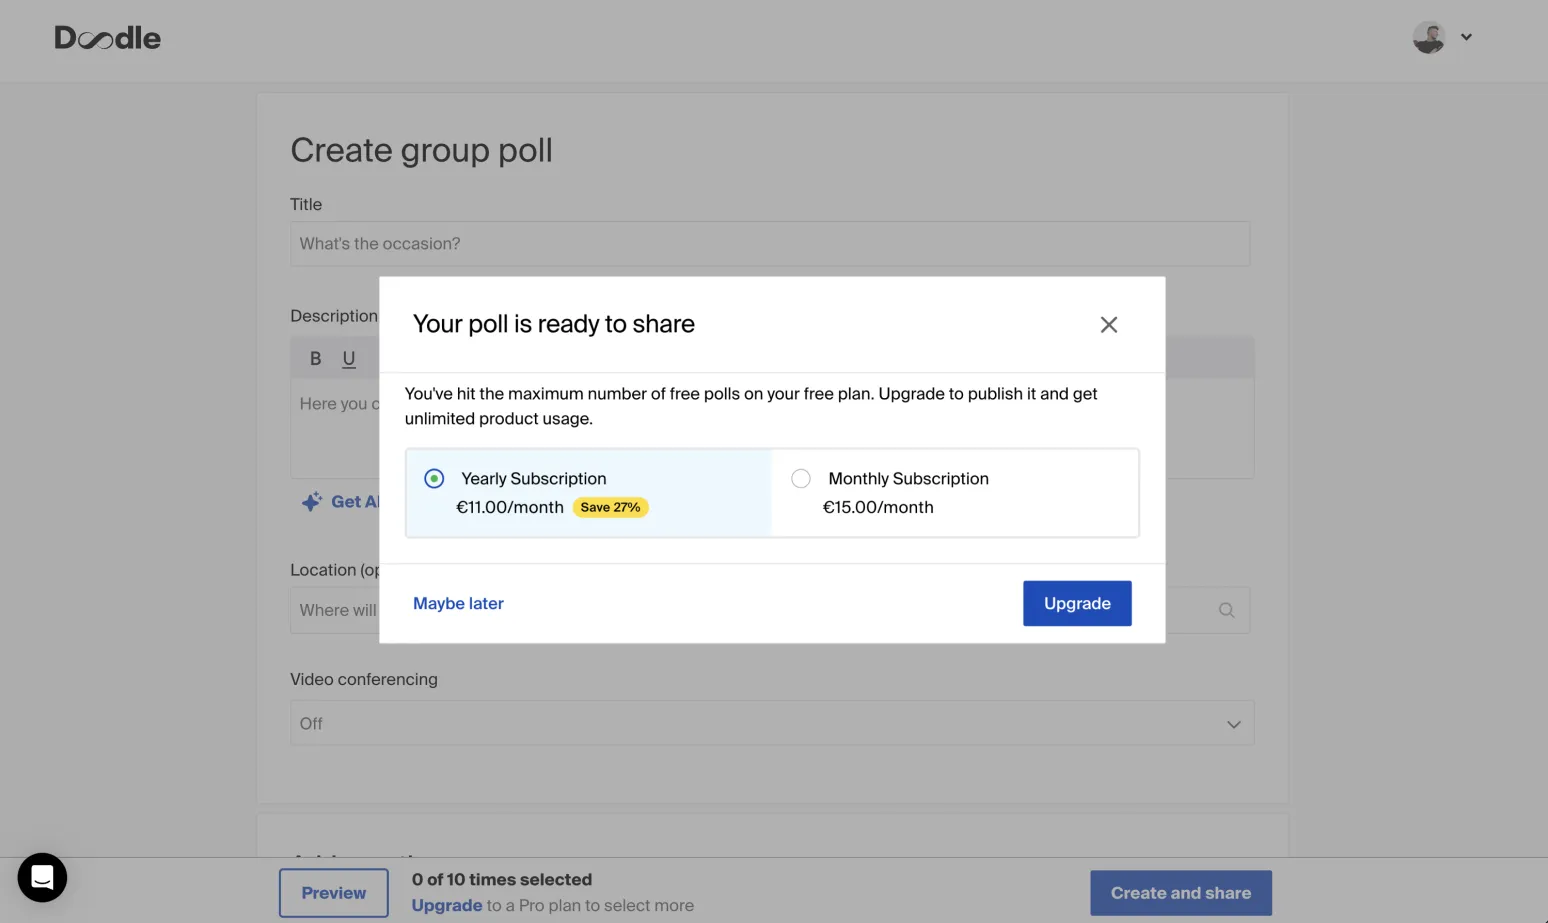1548x923 pixels.
Task: Click the Preview button
Action: pos(334,893)
